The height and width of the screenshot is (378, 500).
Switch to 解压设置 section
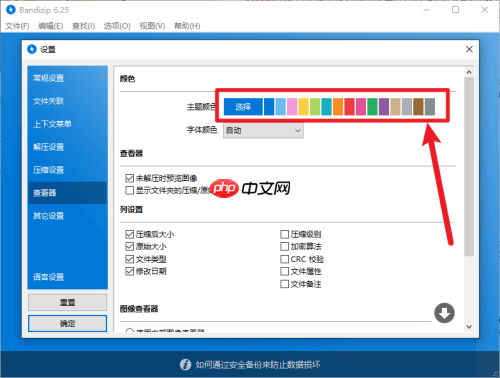pos(67,147)
